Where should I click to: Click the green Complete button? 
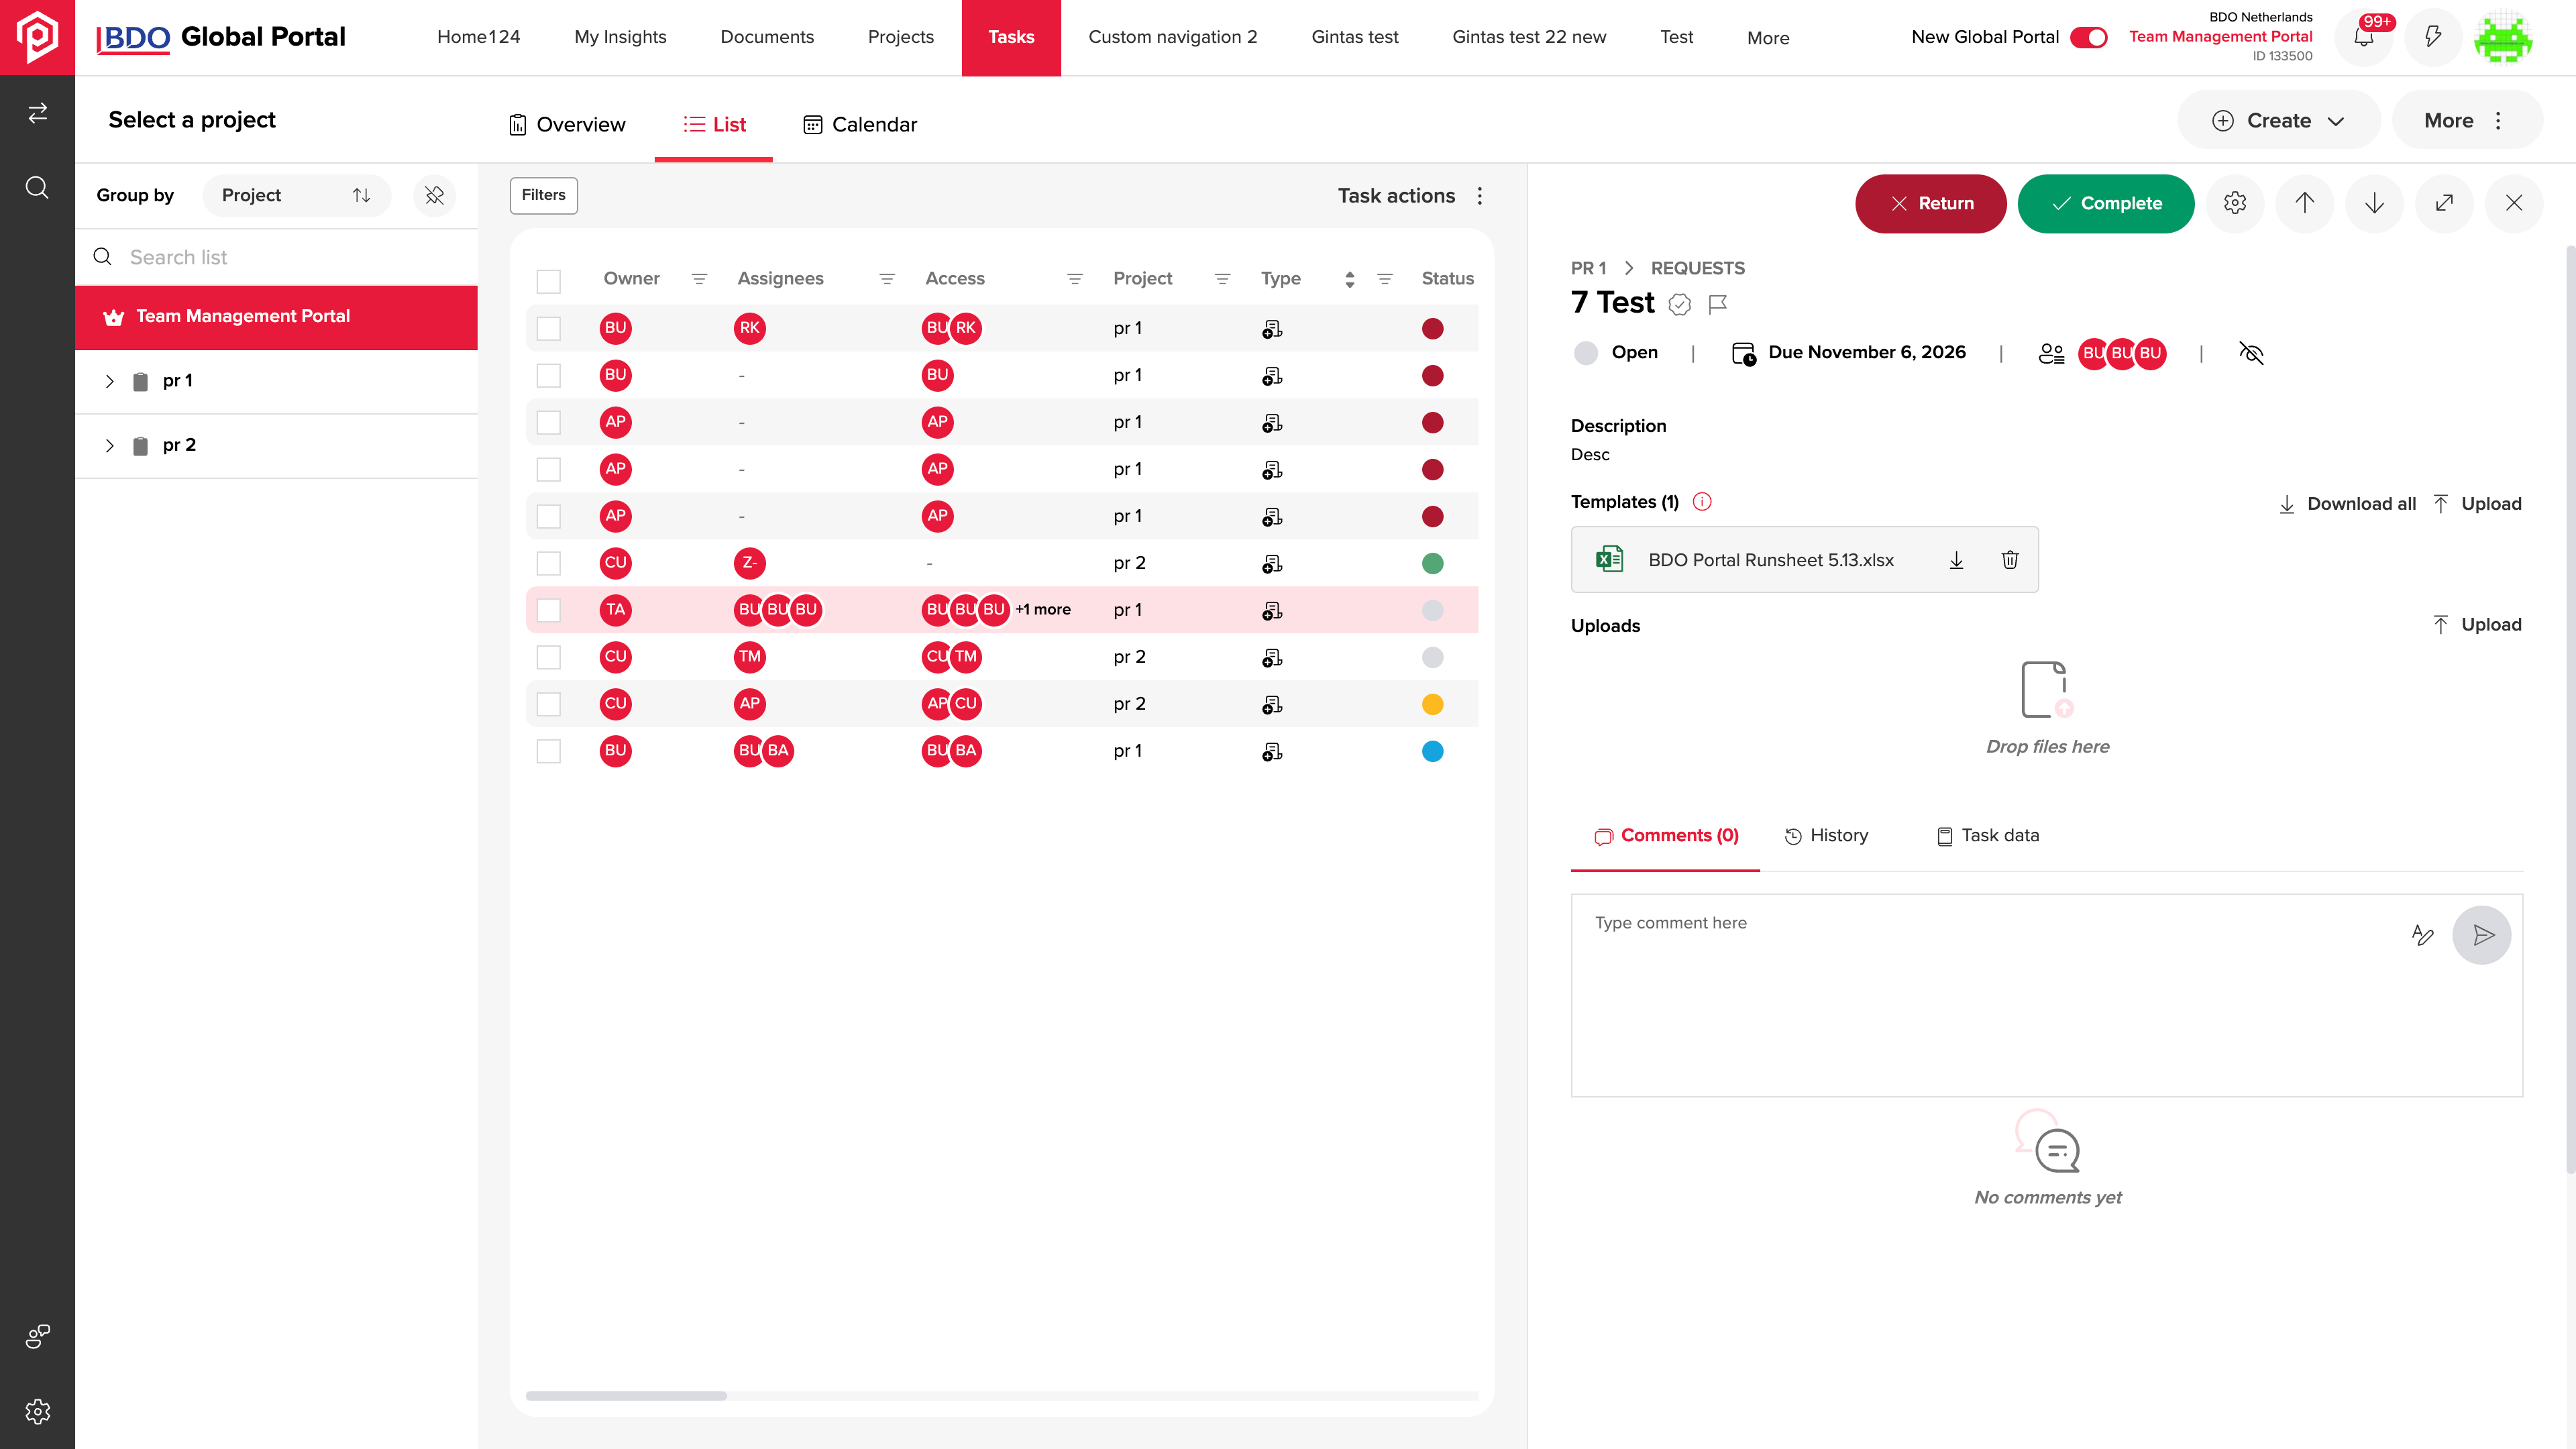[x=2106, y=203]
